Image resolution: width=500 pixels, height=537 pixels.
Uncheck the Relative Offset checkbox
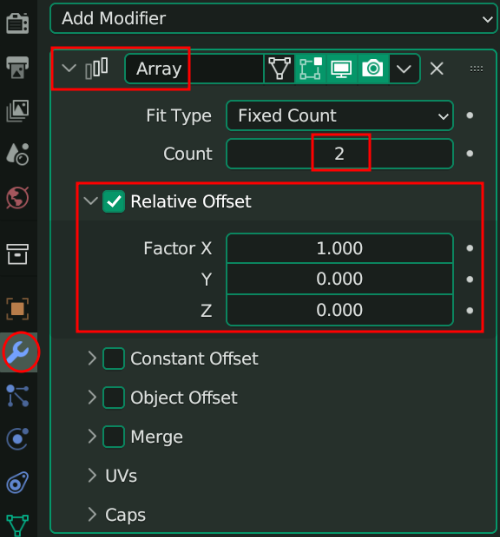114,201
